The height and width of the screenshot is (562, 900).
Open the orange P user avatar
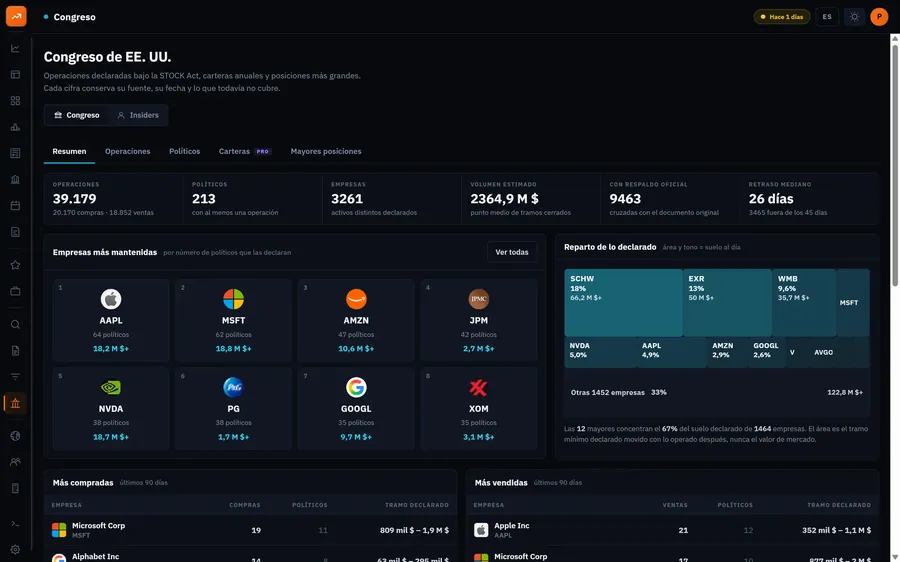[x=879, y=17]
